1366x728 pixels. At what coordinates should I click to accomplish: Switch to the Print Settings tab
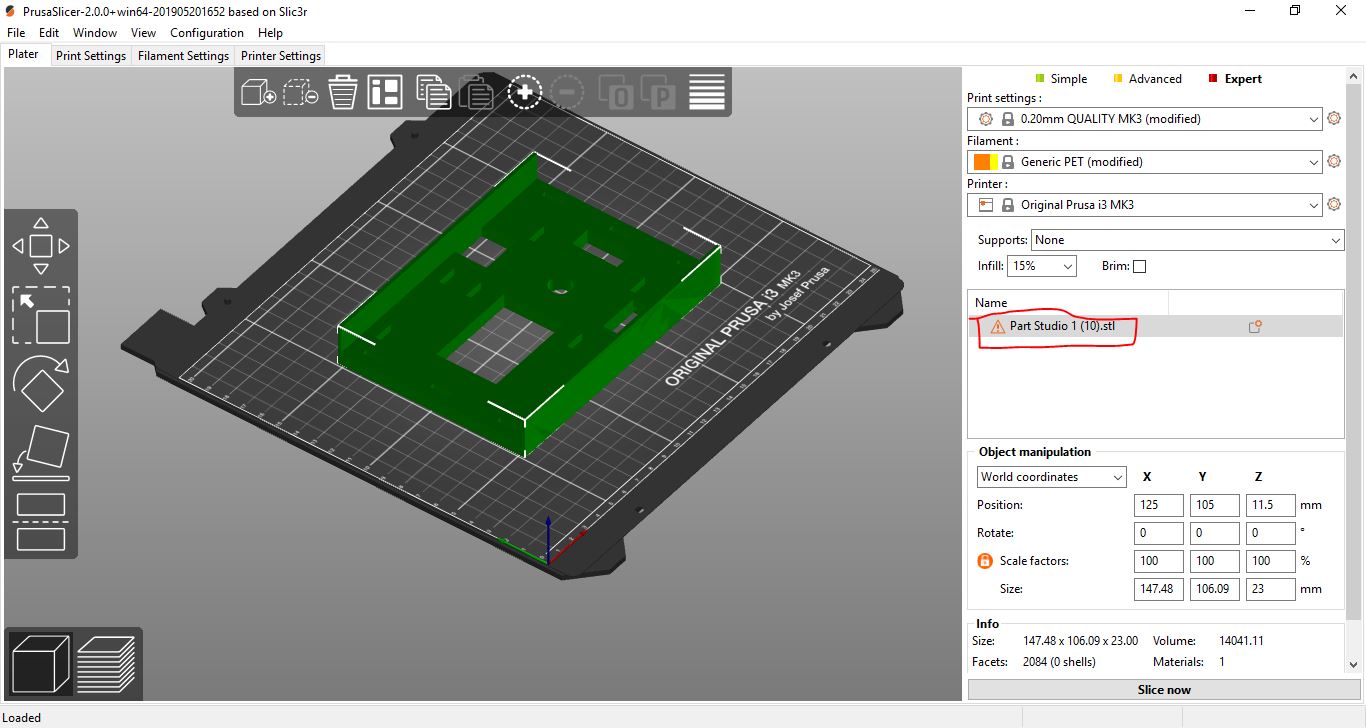(91, 56)
